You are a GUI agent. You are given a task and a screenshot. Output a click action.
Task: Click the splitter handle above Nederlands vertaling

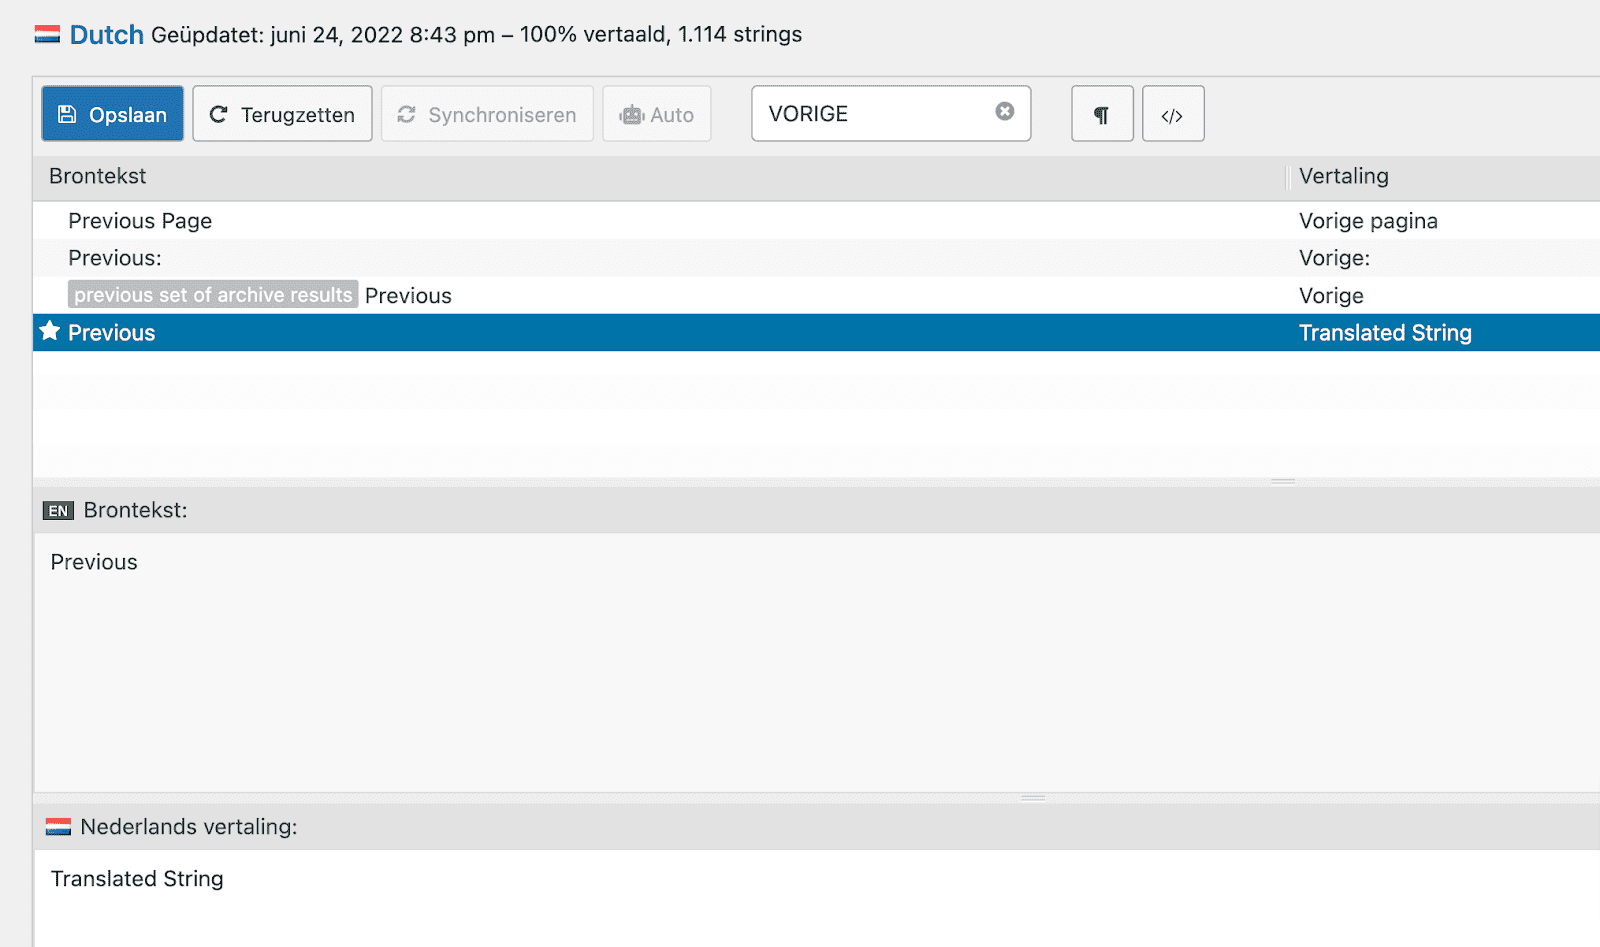tap(1033, 798)
